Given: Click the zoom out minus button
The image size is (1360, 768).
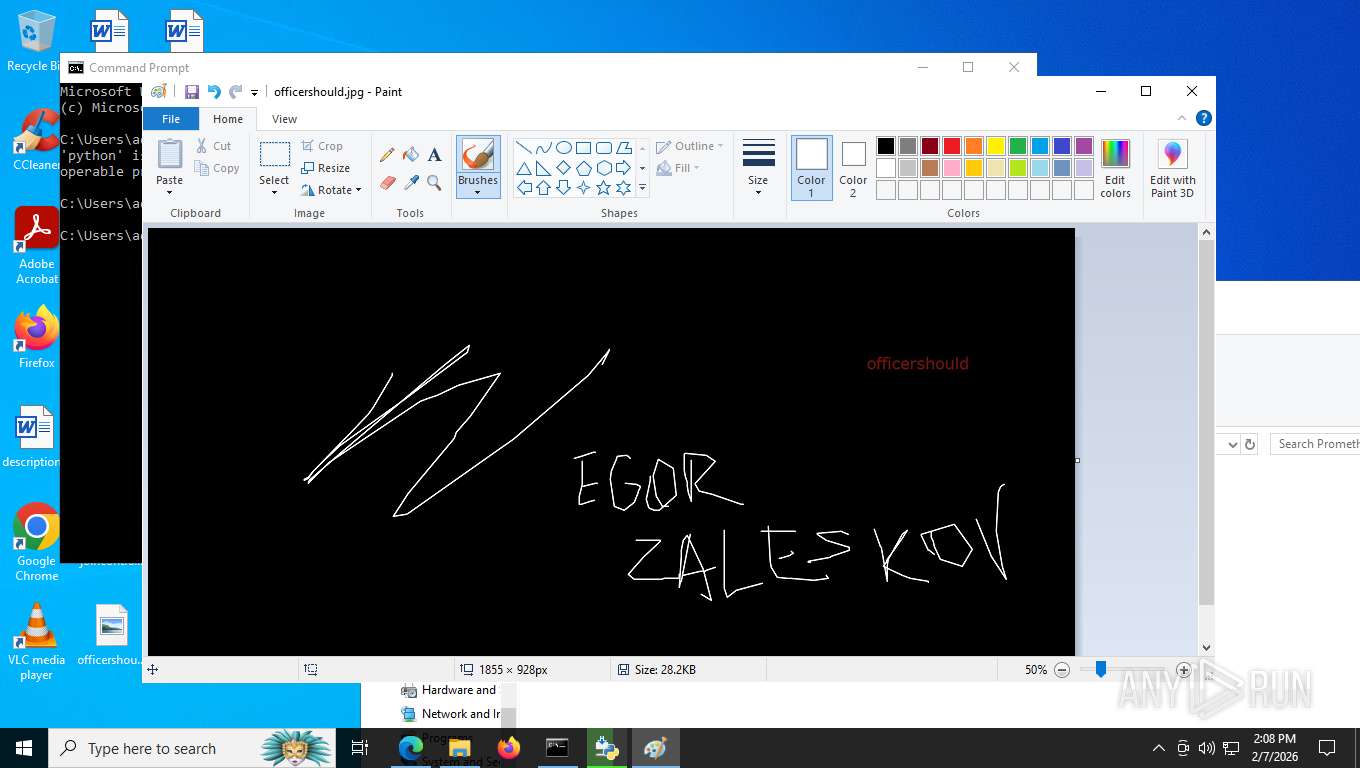Looking at the screenshot, I should coord(1063,670).
